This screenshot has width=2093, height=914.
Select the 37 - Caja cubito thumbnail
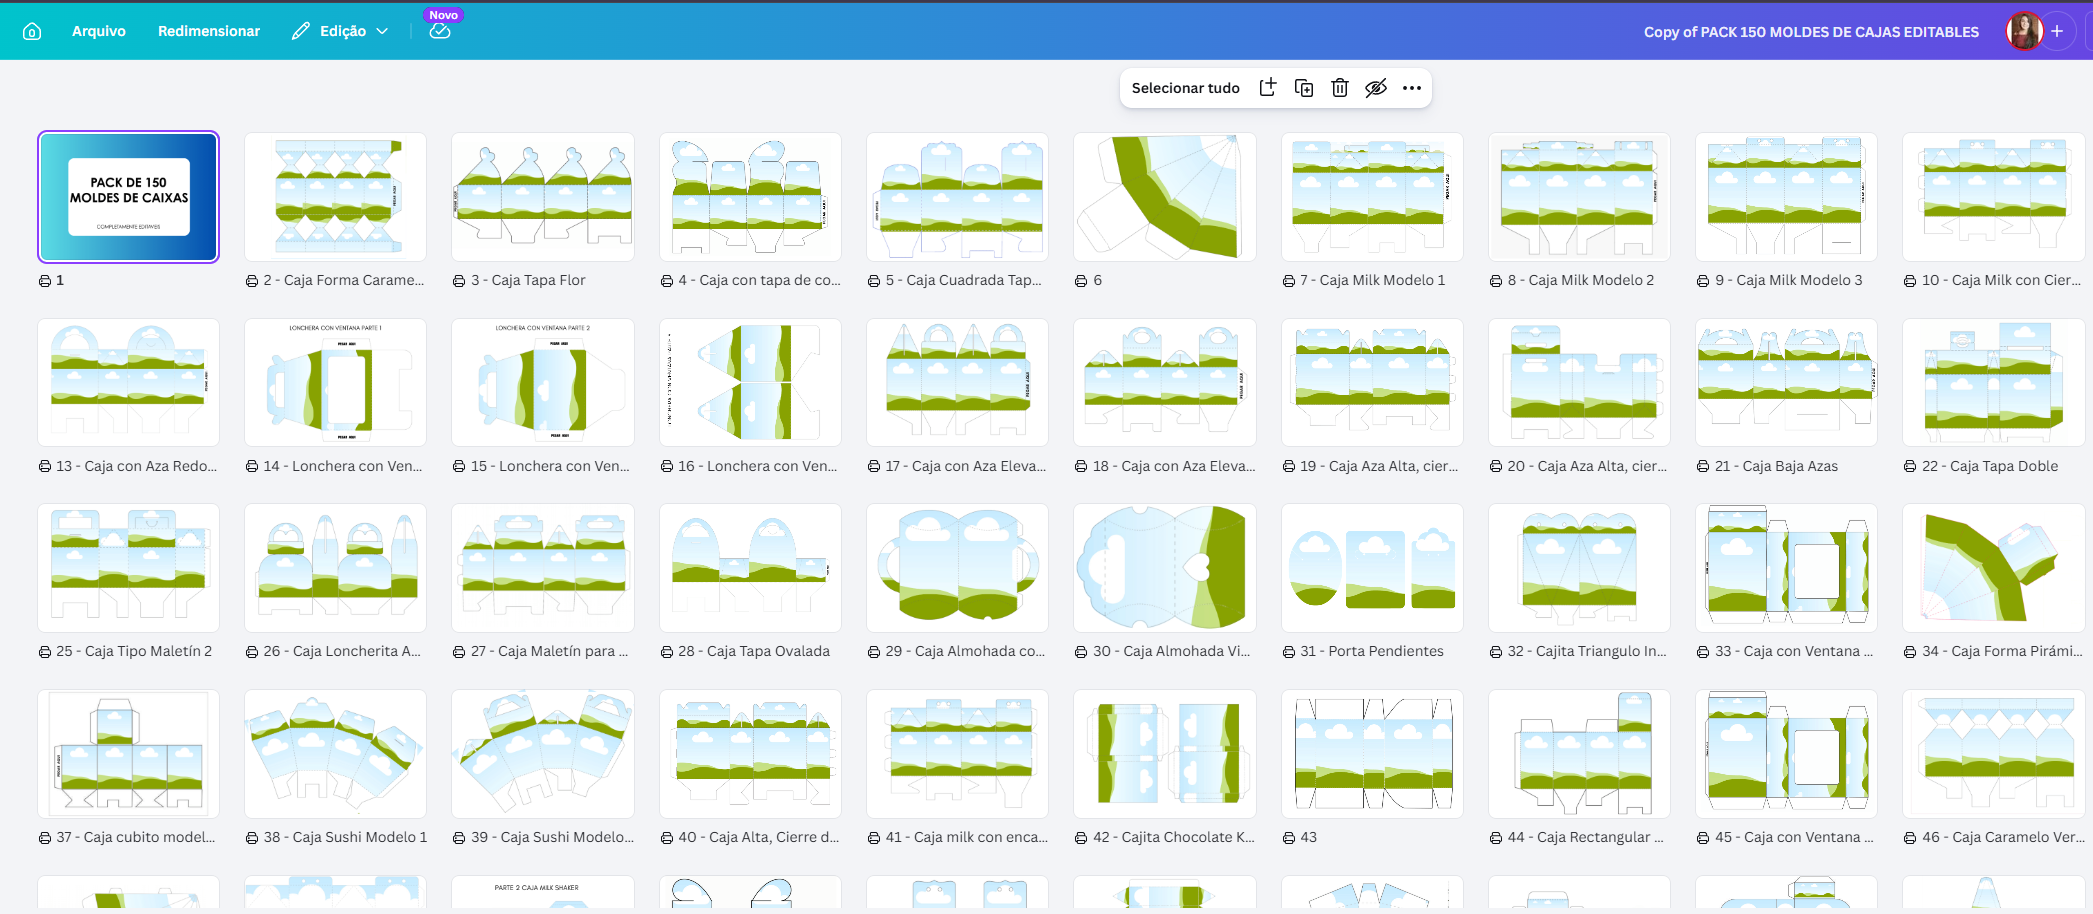click(x=128, y=753)
